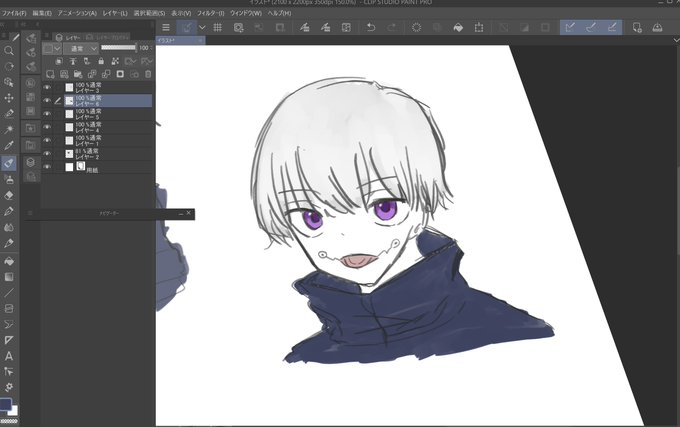Open the ヘルプ(H) menu
The width and height of the screenshot is (680, 427).
pyautogui.click(x=279, y=13)
